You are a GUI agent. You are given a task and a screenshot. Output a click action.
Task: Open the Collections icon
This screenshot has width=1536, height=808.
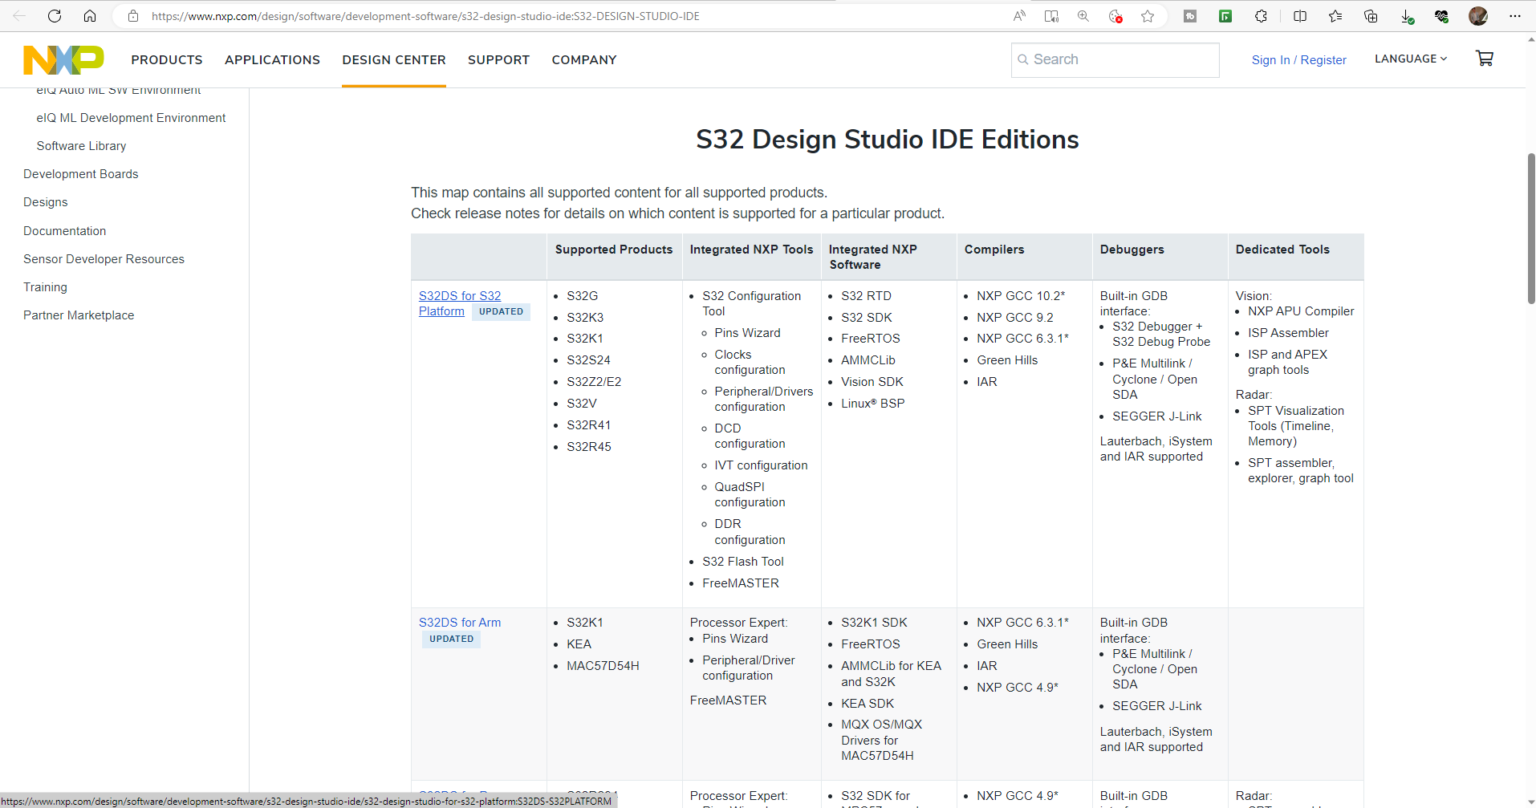pyautogui.click(x=1371, y=16)
